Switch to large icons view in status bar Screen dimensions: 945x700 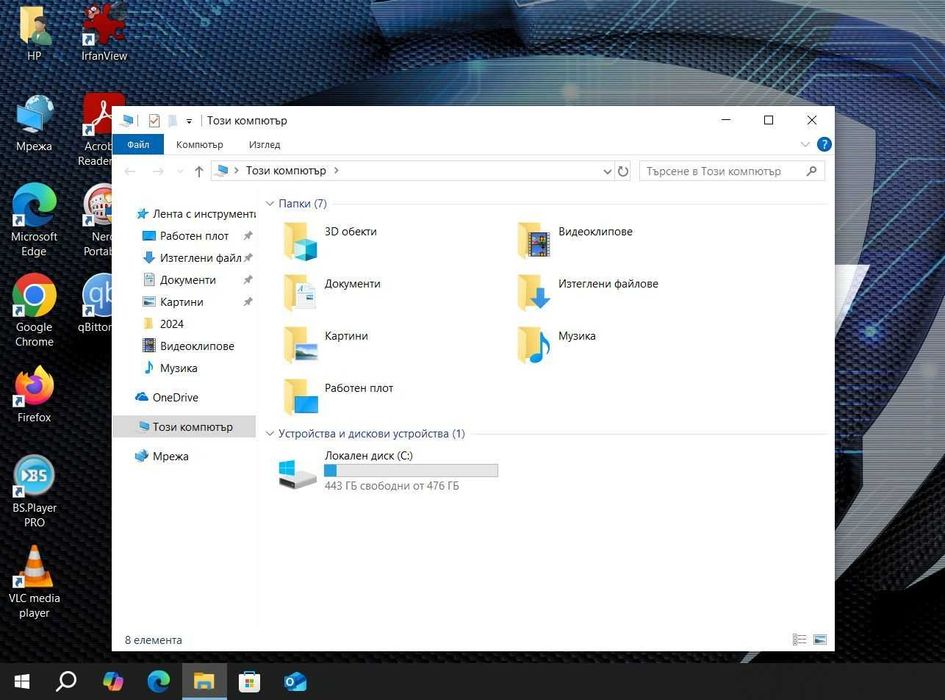point(820,639)
